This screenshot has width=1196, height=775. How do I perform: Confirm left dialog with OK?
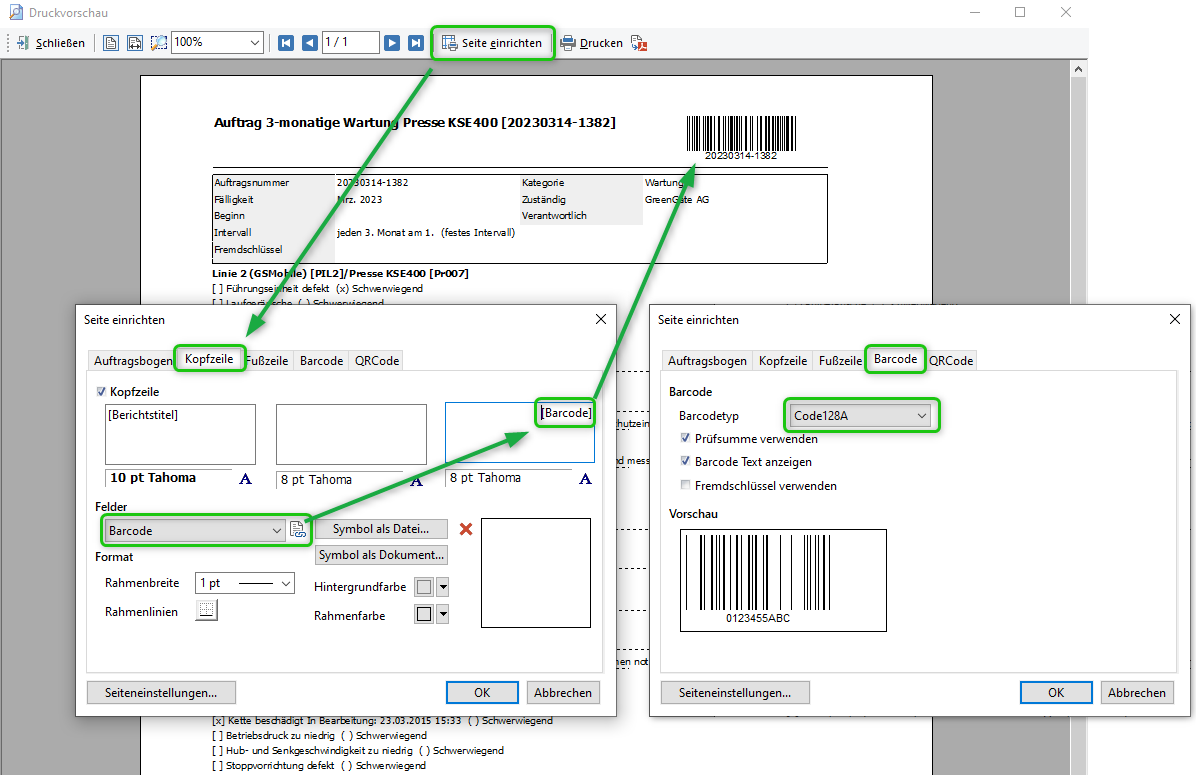point(482,693)
